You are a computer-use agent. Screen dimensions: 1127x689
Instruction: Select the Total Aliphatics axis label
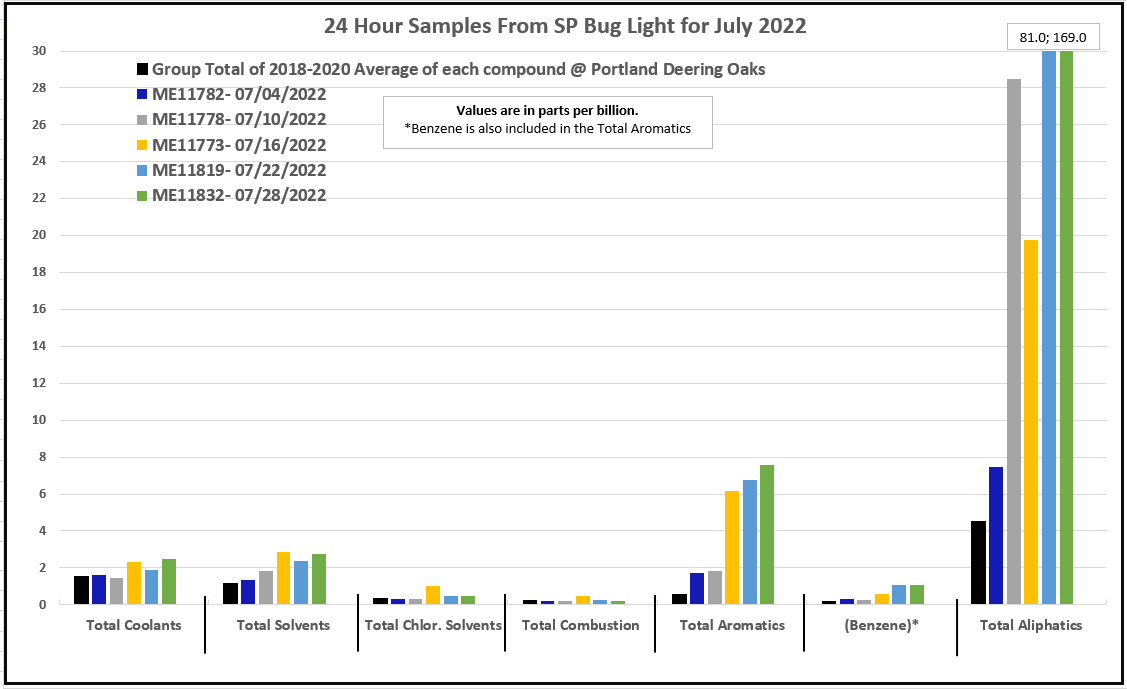click(1031, 625)
